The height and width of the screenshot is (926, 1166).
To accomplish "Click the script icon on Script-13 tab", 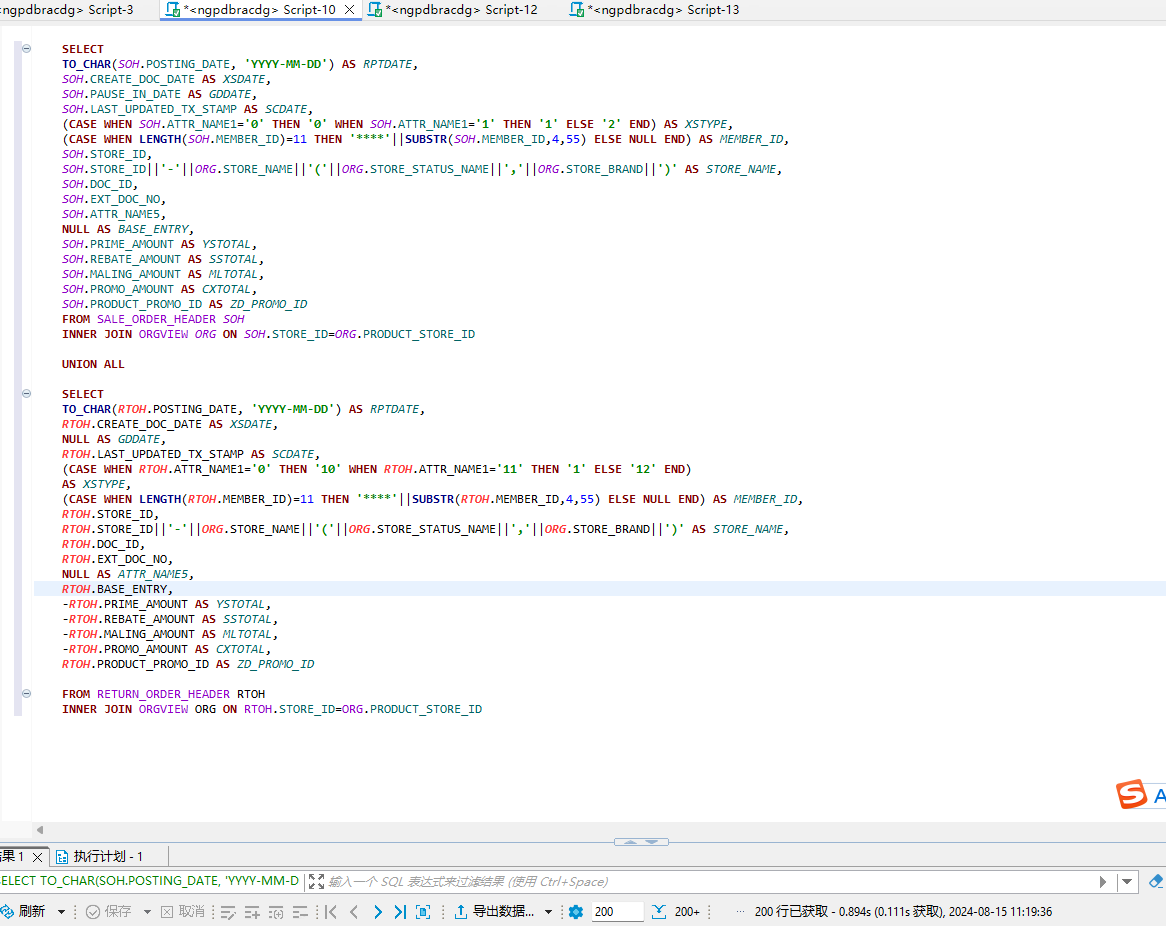I will (x=577, y=10).
